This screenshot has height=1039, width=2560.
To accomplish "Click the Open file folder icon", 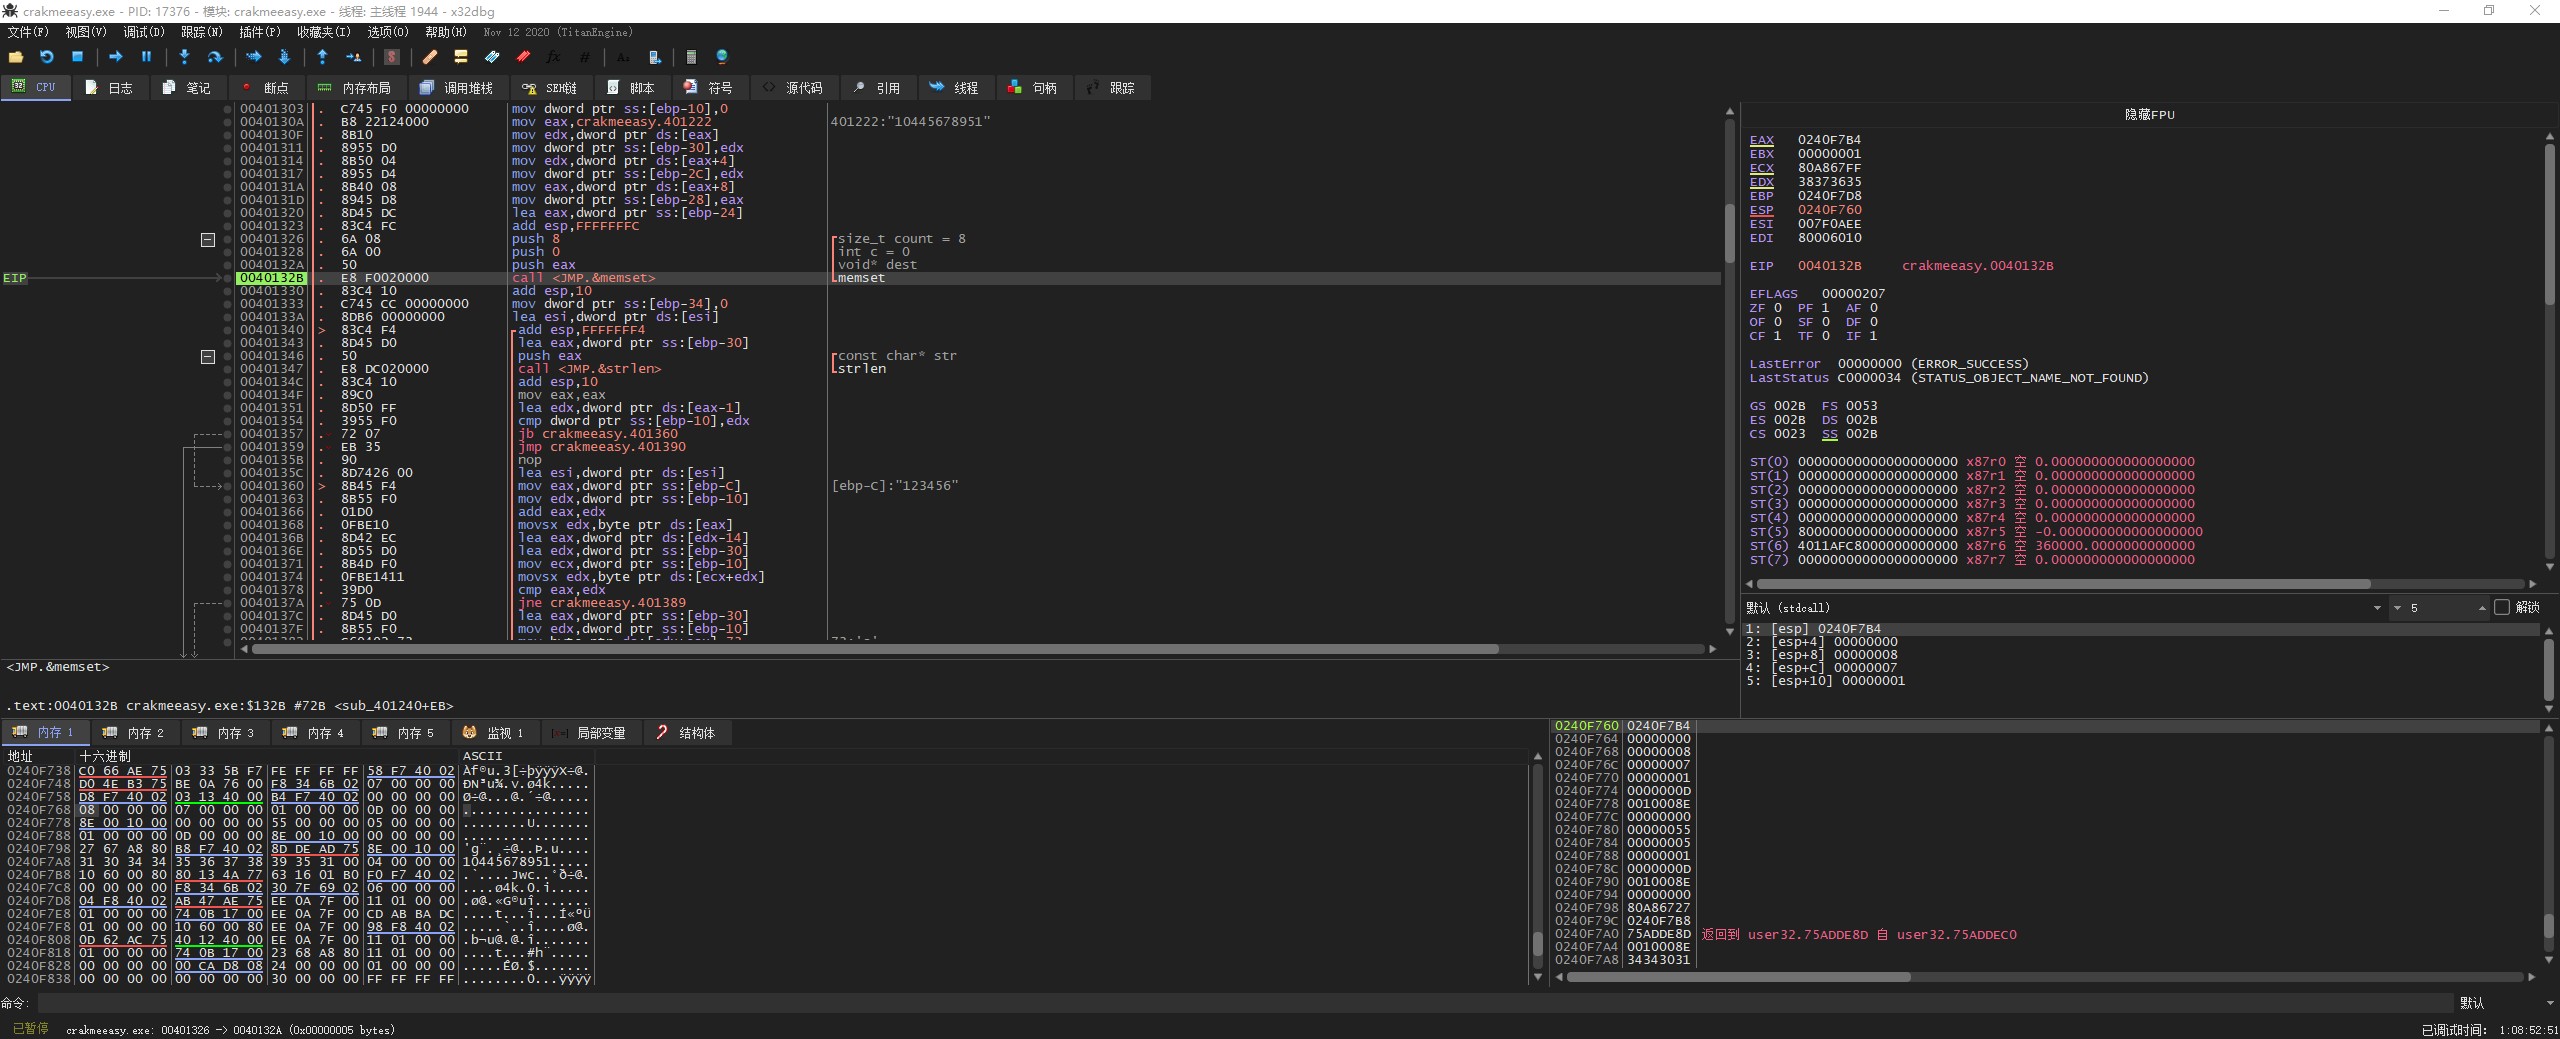I will [16, 57].
